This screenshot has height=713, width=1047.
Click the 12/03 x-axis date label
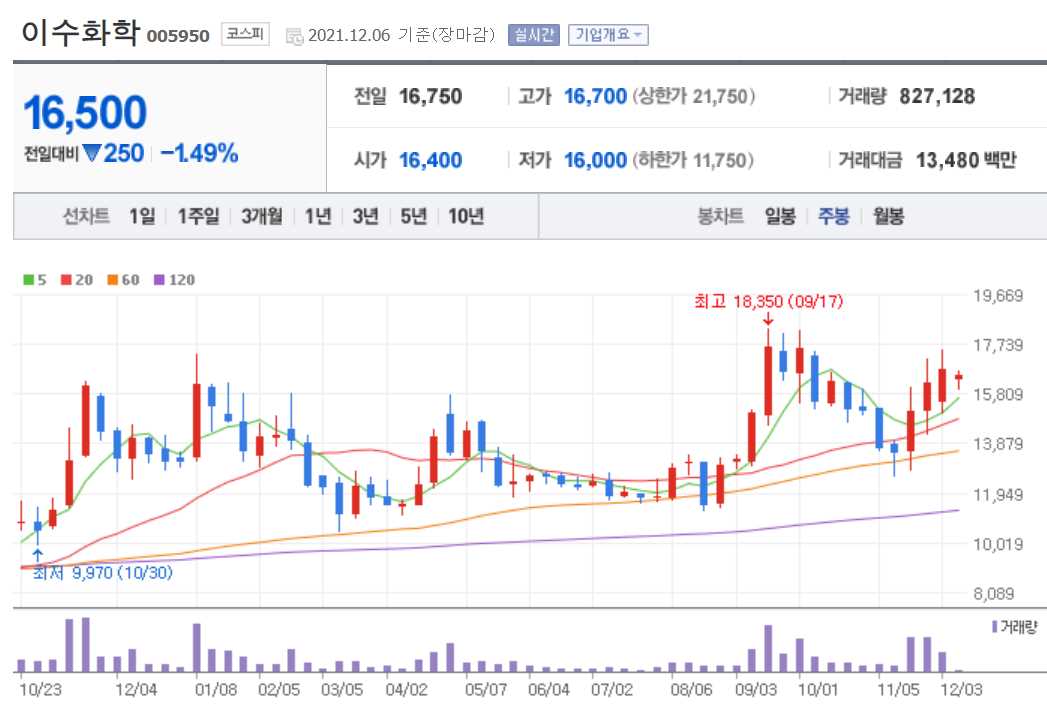coord(961,689)
